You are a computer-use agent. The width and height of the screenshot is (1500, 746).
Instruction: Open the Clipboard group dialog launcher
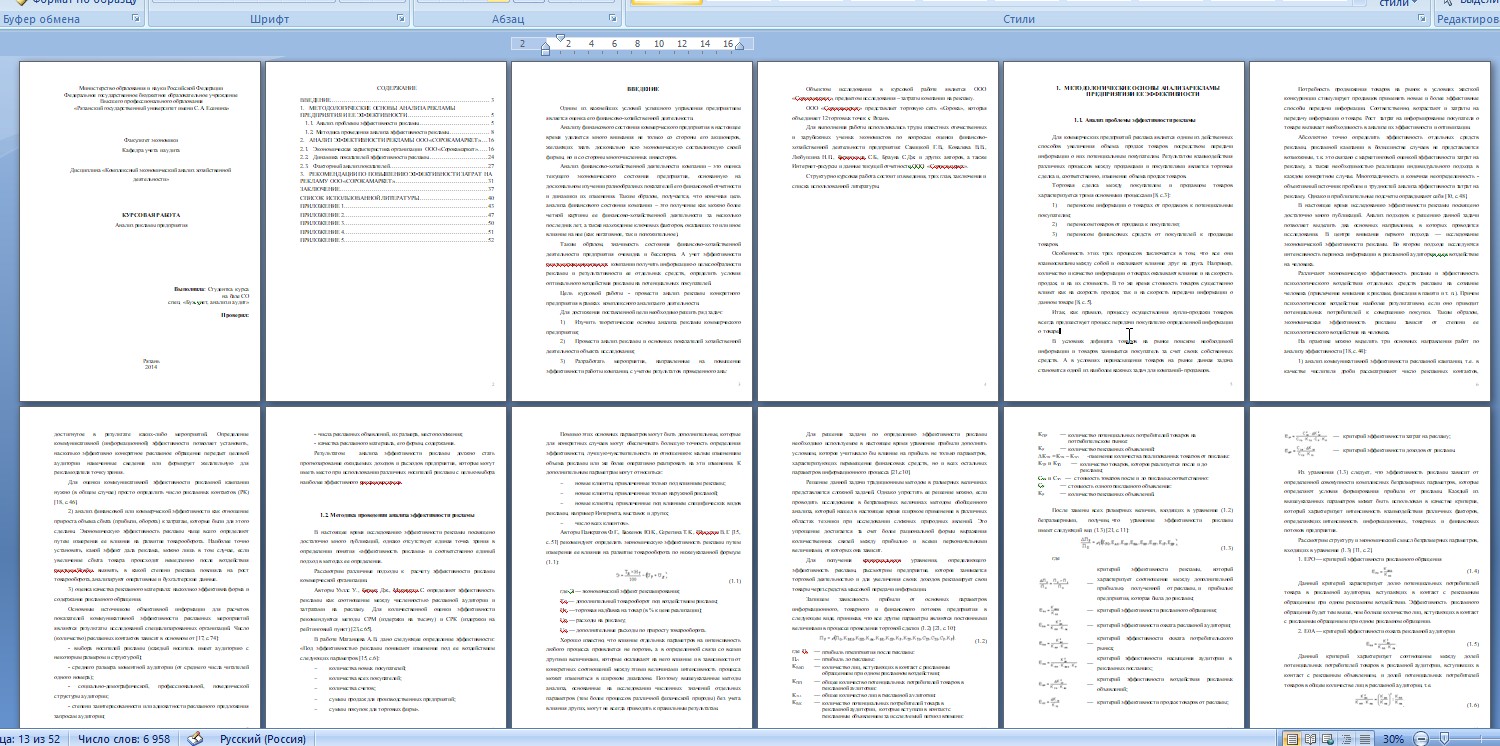(136, 19)
